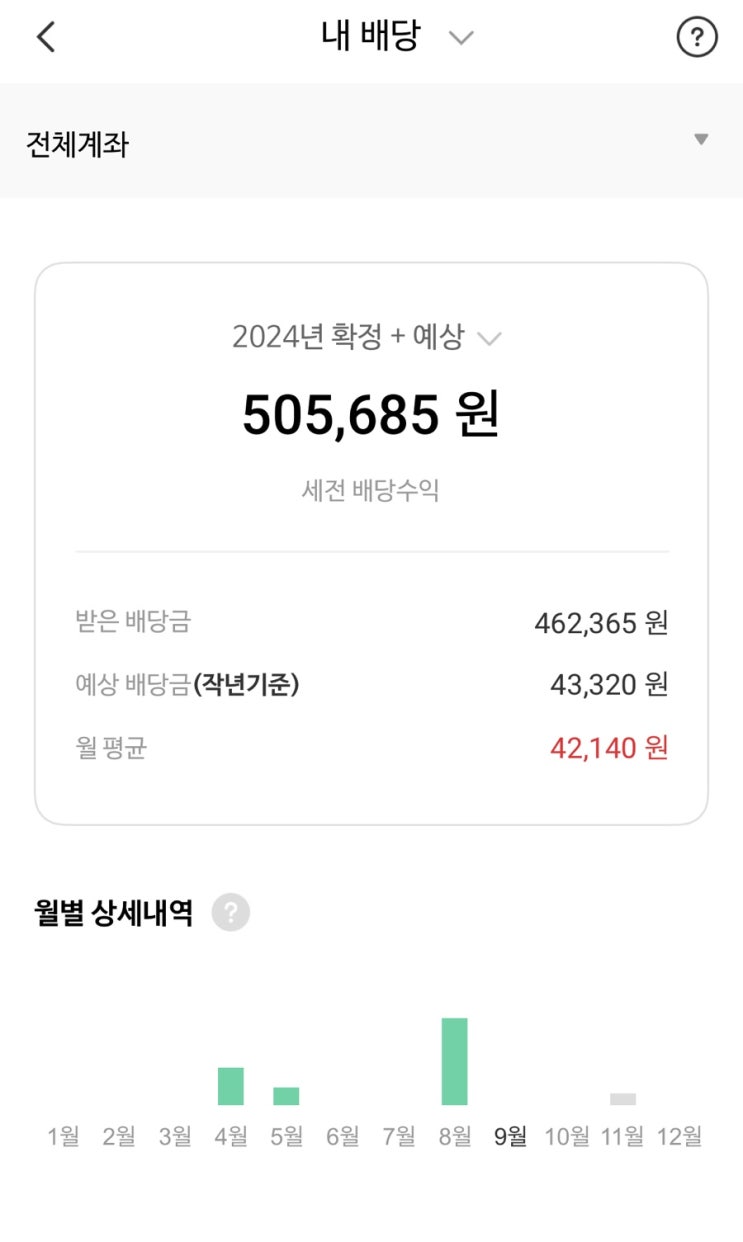Image resolution: width=743 pixels, height=1242 pixels.
Task: Tap the 받은 배당금 amount row
Action: click(x=372, y=623)
